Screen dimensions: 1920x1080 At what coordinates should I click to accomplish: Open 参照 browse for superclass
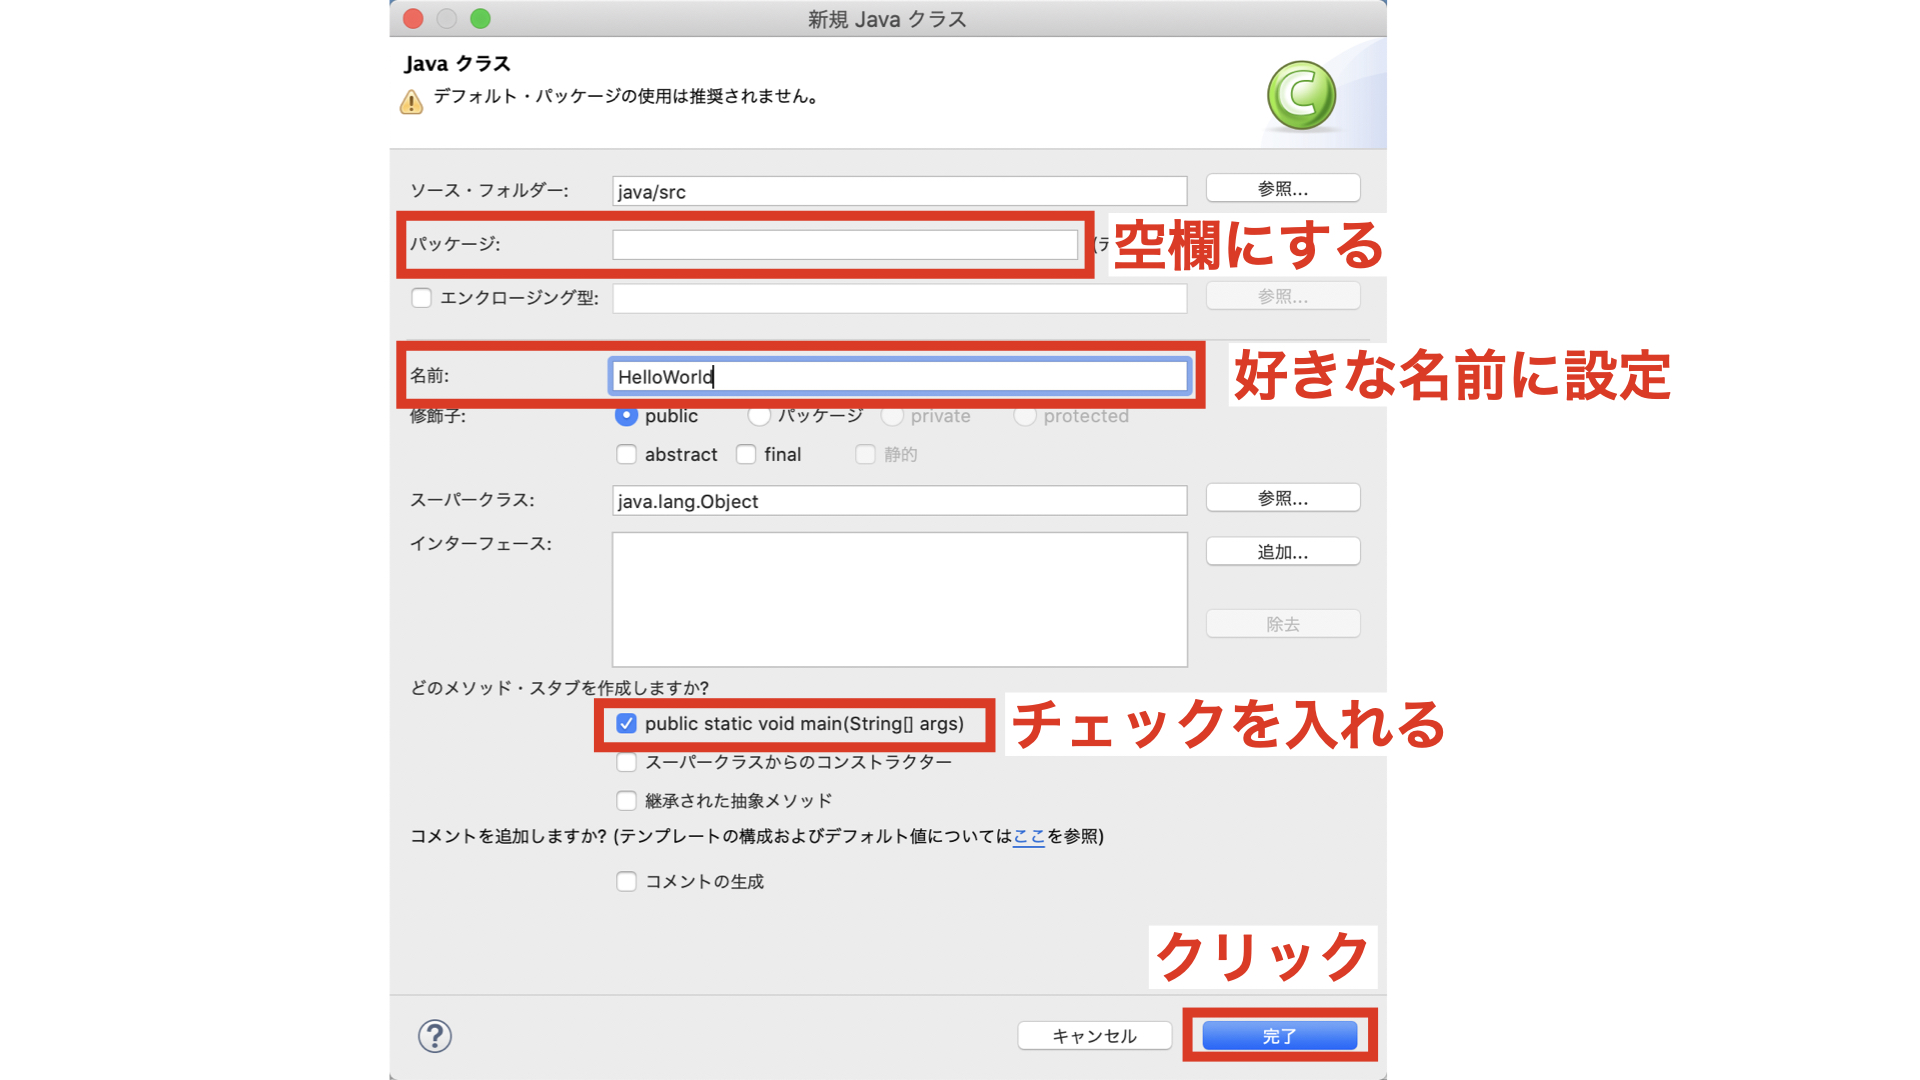[1283, 498]
